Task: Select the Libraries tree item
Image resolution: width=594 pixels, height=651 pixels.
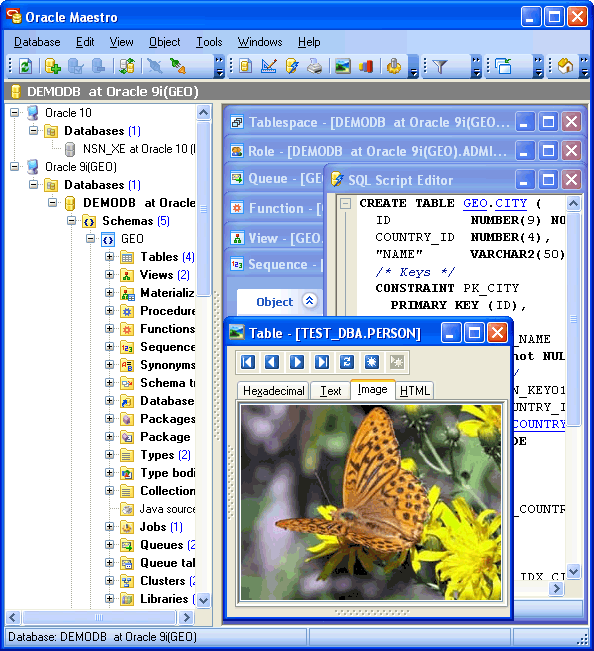Action: click(x=164, y=599)
